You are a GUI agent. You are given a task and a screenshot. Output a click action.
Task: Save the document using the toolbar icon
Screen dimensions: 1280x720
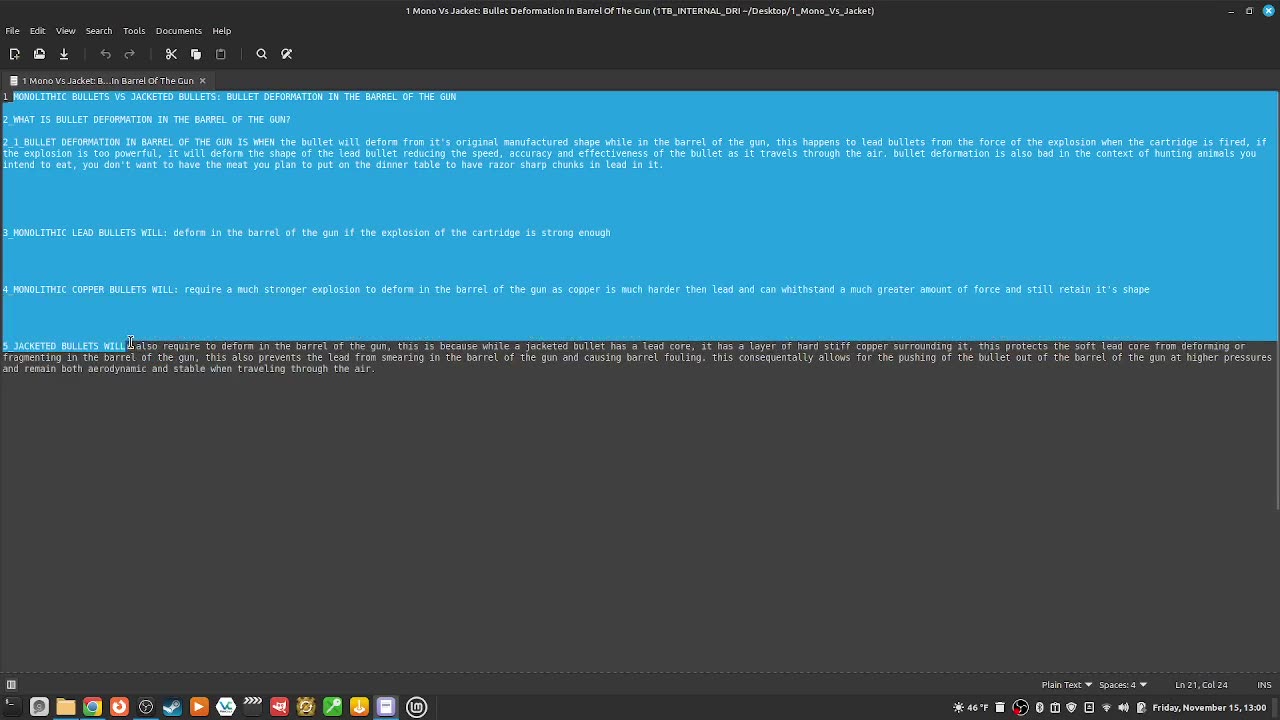(64, 54)
